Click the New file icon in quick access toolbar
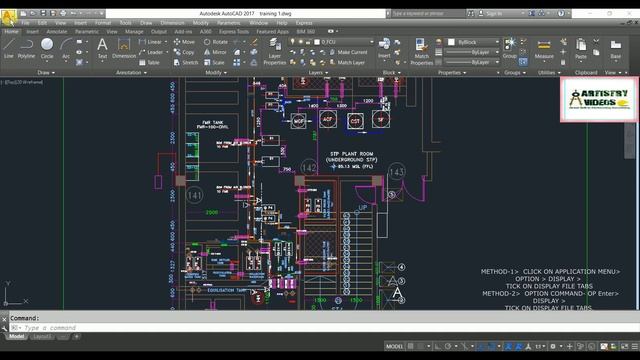The width and height of the screenshot is (640, 360). [23, 13]
